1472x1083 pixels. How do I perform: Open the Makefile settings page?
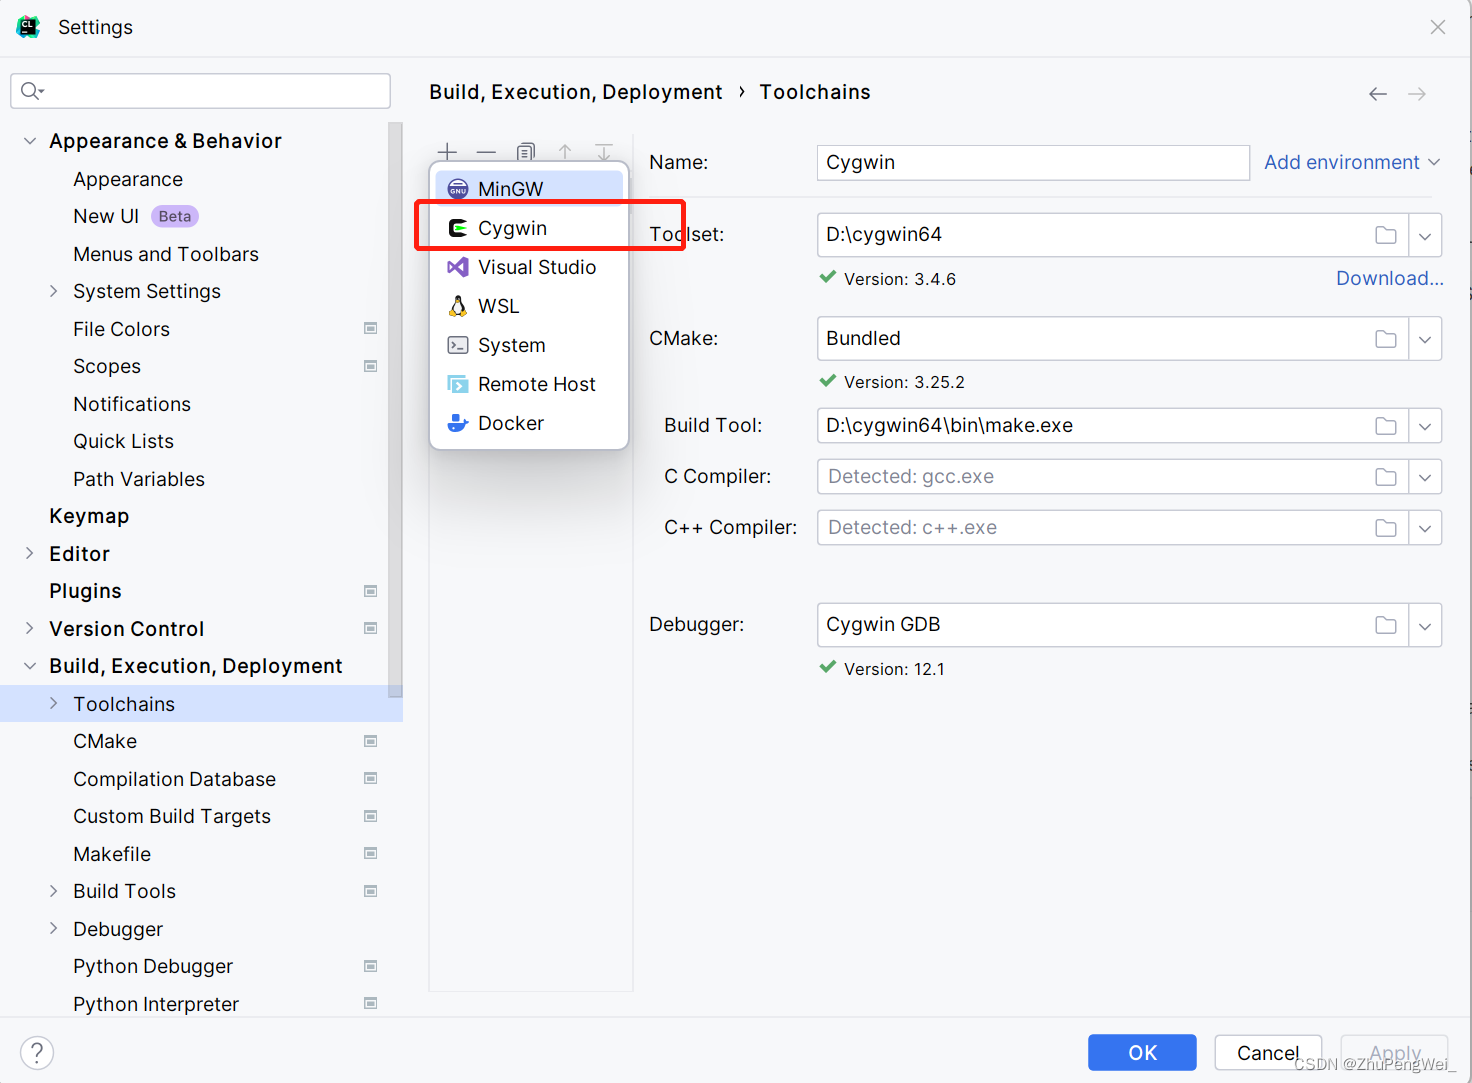pyautogui.click(x=112, y=854)
